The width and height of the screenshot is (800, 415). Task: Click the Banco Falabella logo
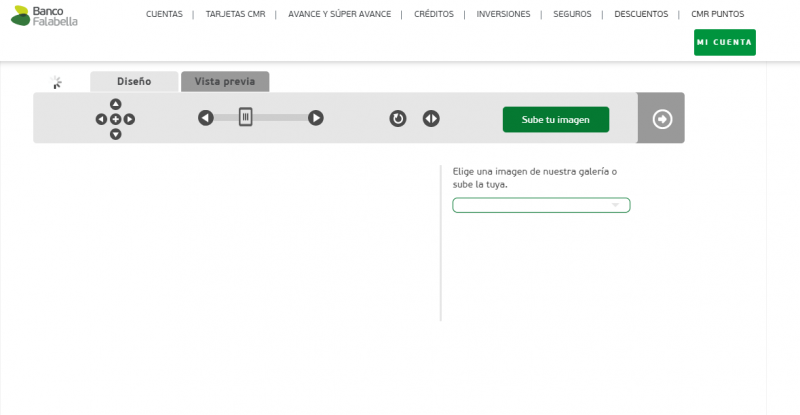[45, 15]
